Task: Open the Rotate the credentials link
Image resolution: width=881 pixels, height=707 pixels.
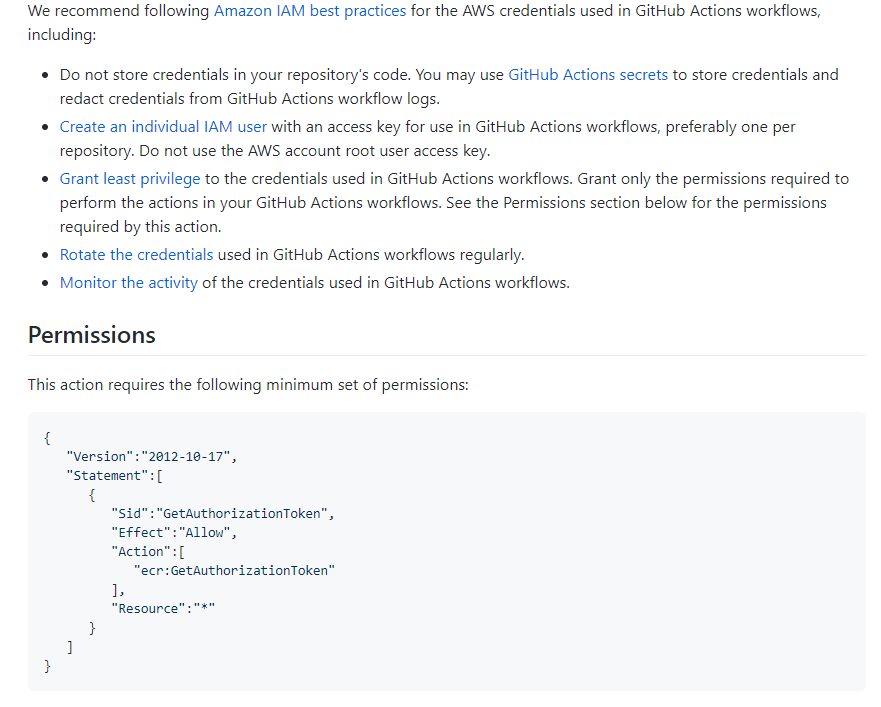Action: [x=136, y=254]
